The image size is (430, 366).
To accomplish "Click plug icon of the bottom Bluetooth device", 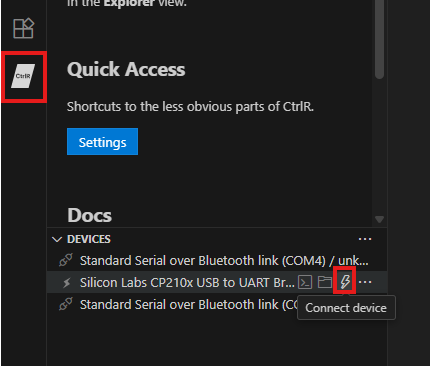I will click(66, 304).
